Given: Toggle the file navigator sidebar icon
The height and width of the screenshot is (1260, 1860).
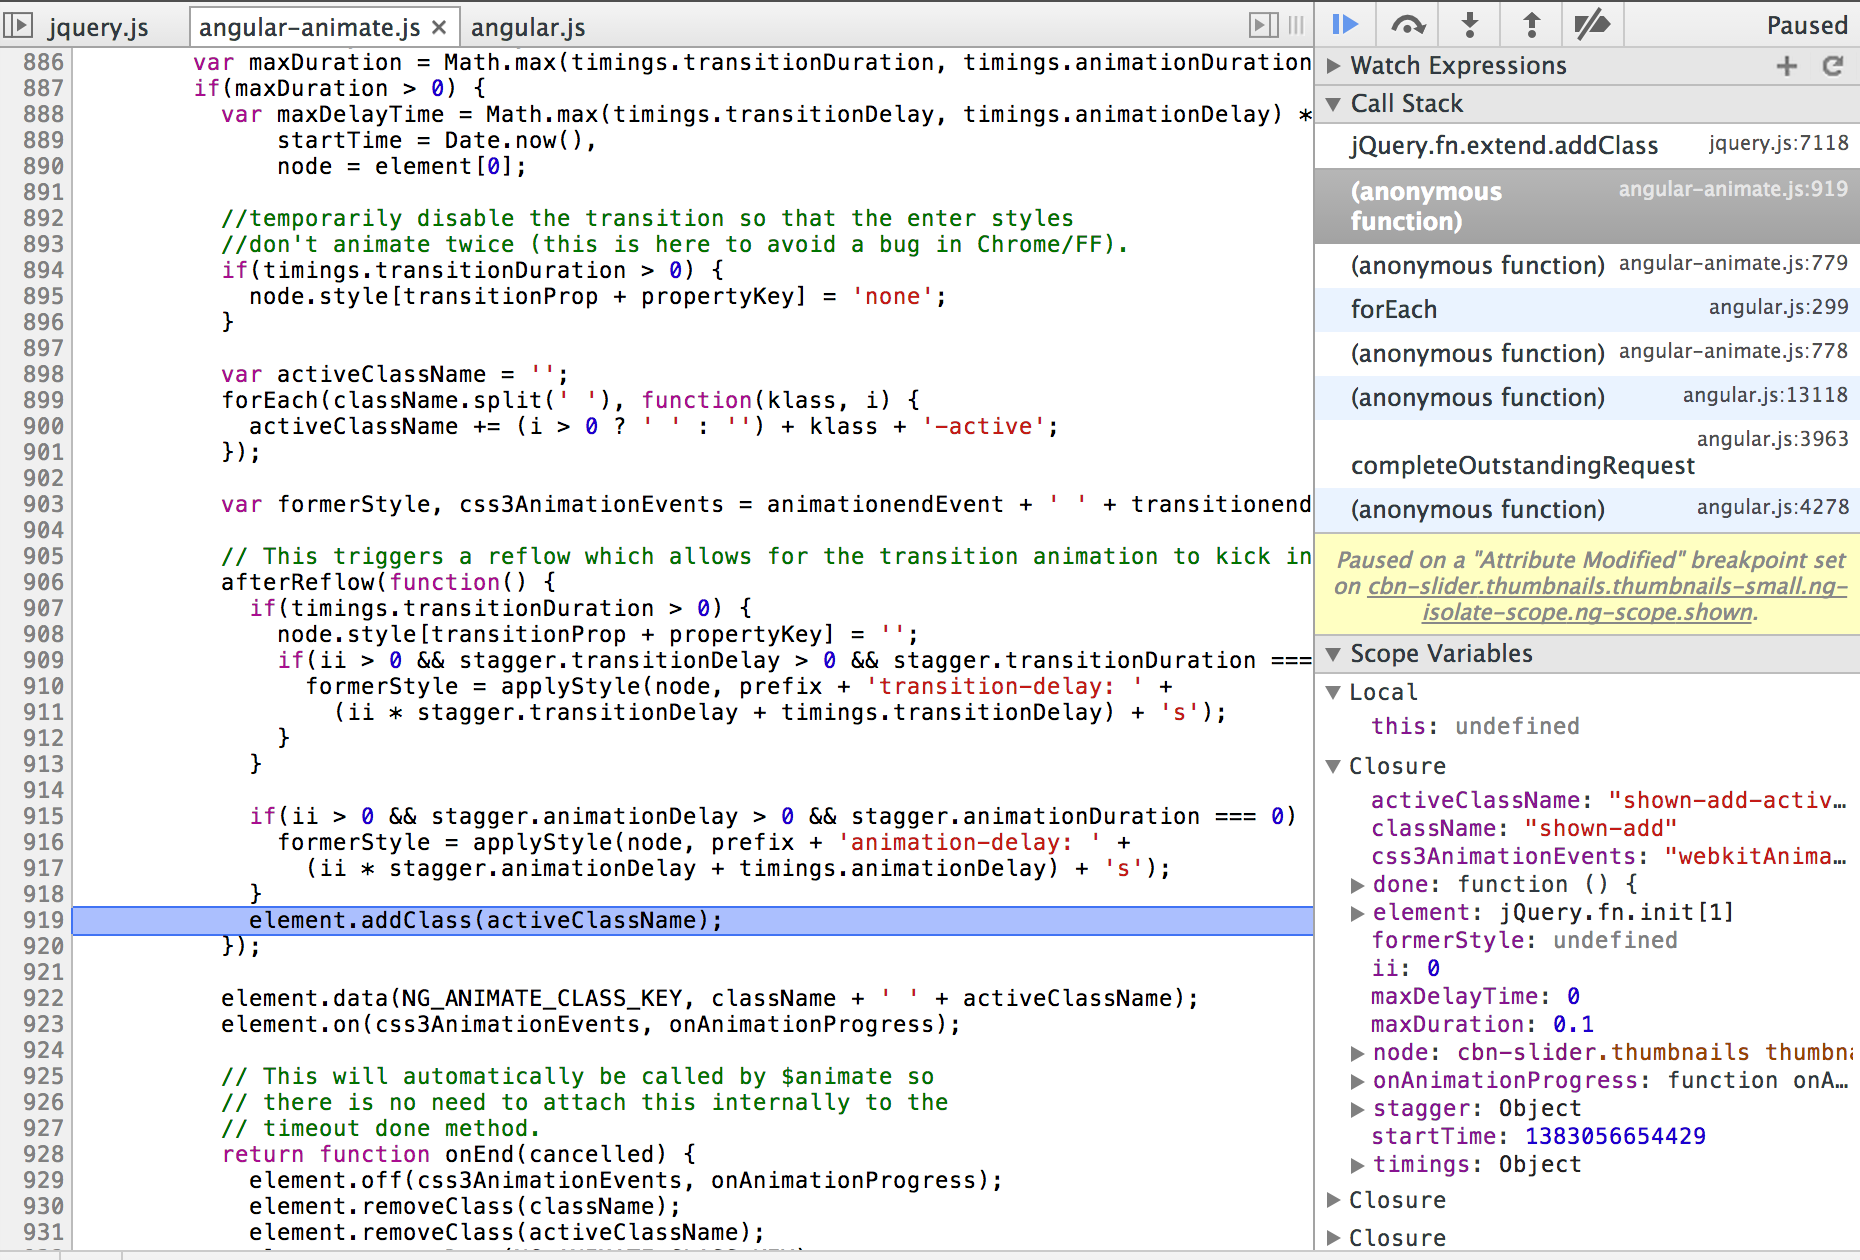Looking at the screenshot, I should click(x=19, y=25).
